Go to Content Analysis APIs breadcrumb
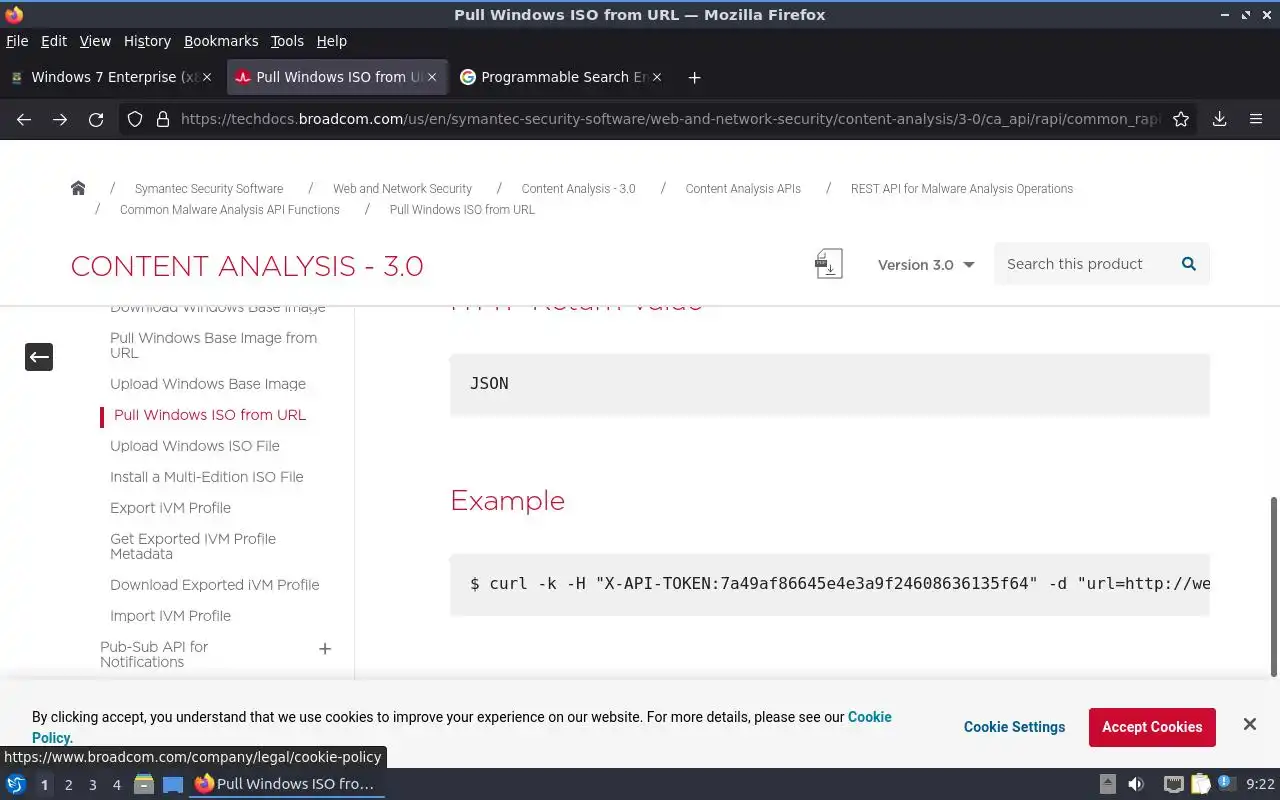This screenshot has width=1280, height=800. point(743,188)
